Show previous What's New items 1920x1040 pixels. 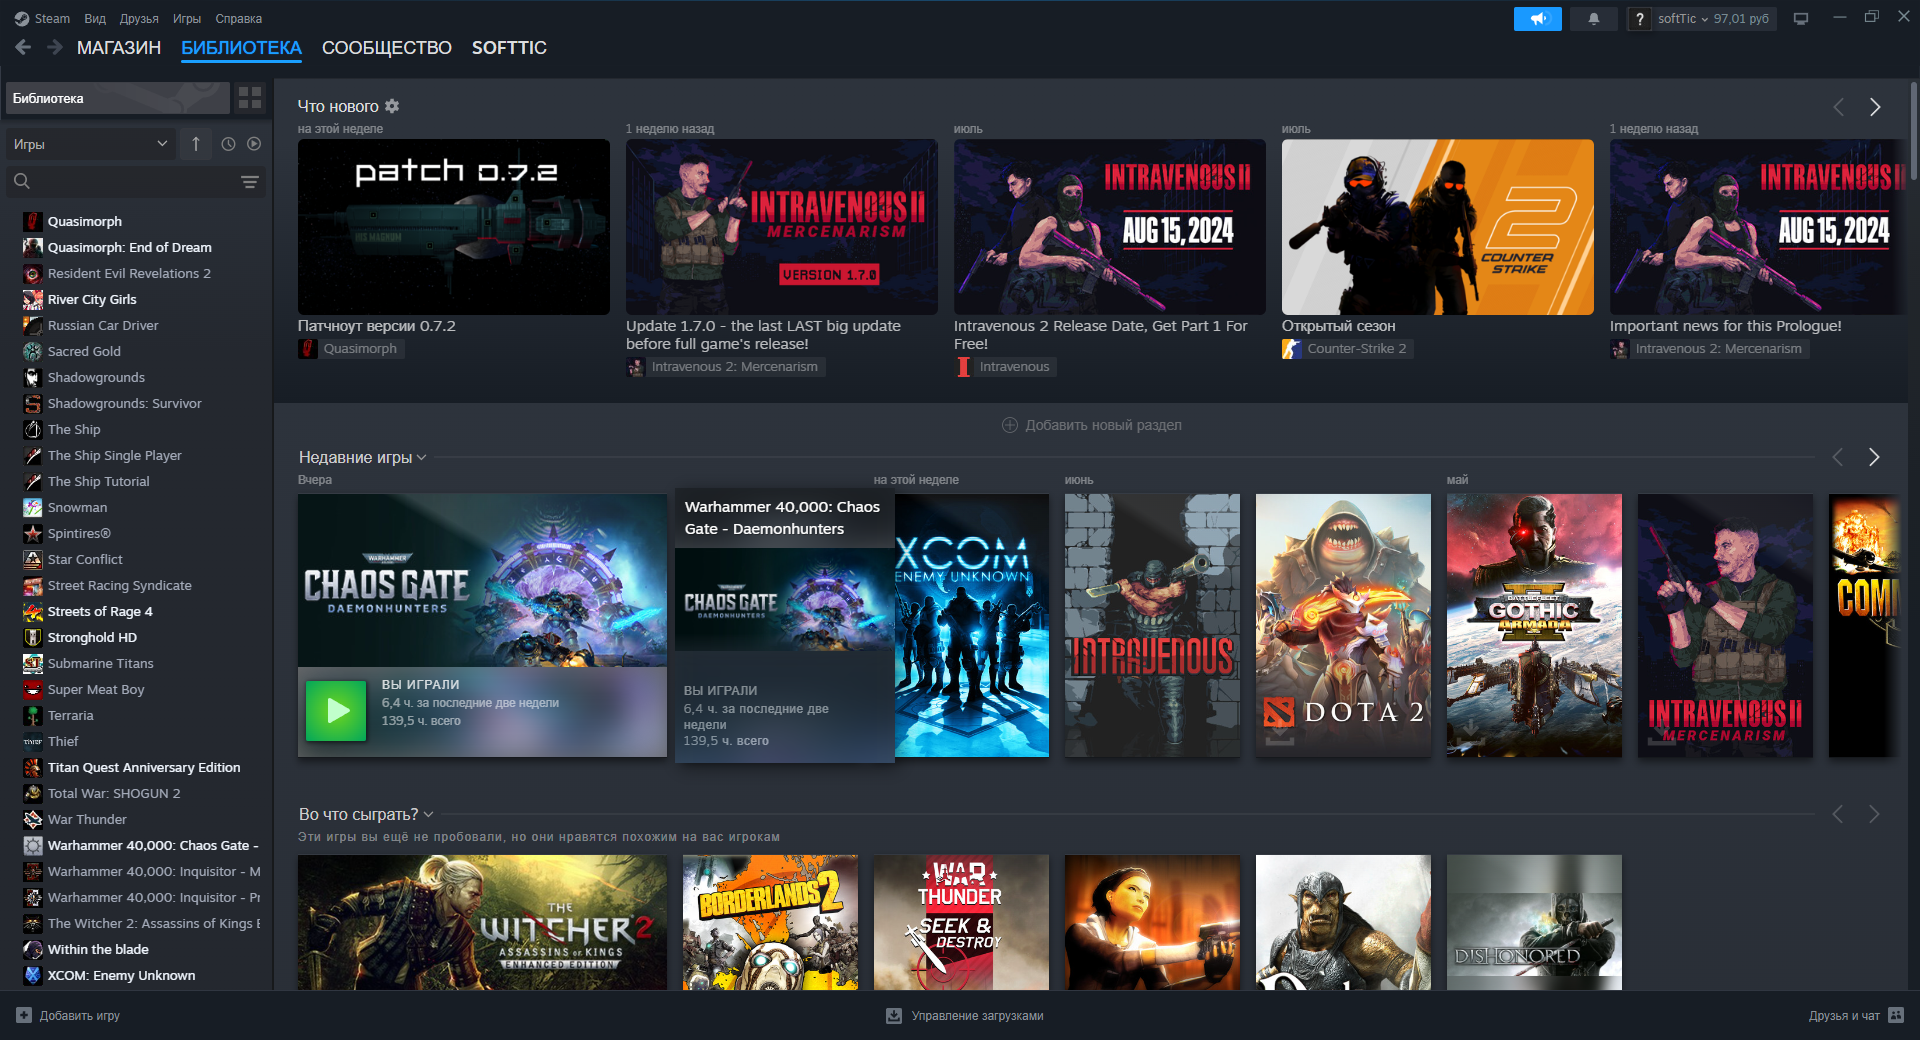(1838, 107)
